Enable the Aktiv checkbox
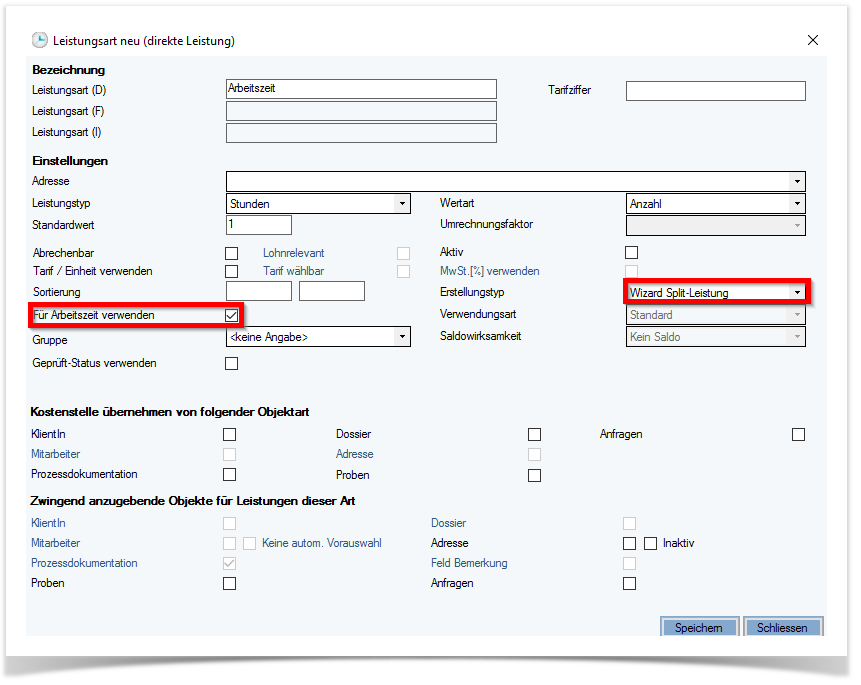This screenshot has height=685, width=861. click(631, 252)
